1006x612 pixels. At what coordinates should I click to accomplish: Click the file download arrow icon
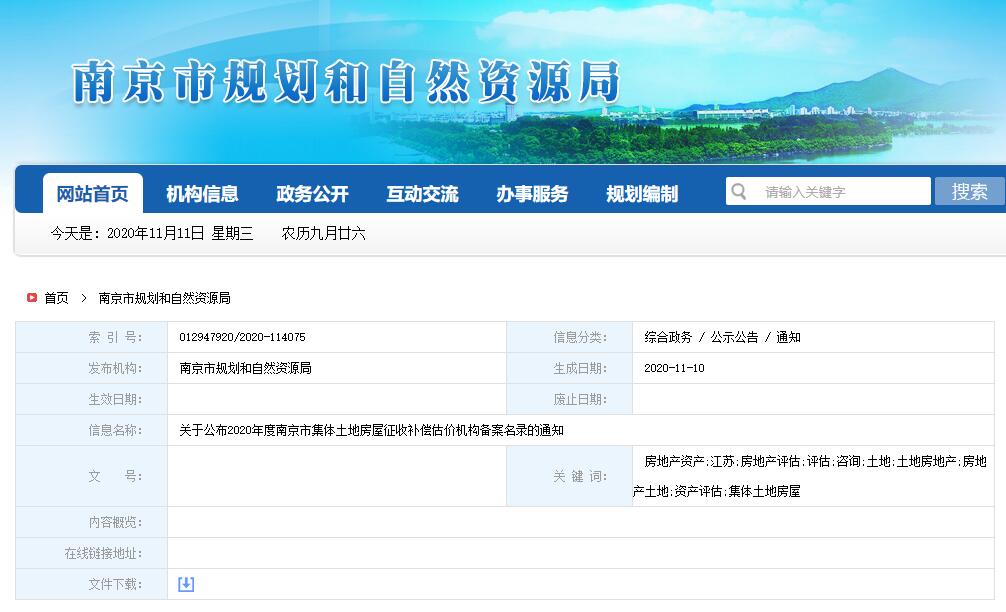coord(186,584)
